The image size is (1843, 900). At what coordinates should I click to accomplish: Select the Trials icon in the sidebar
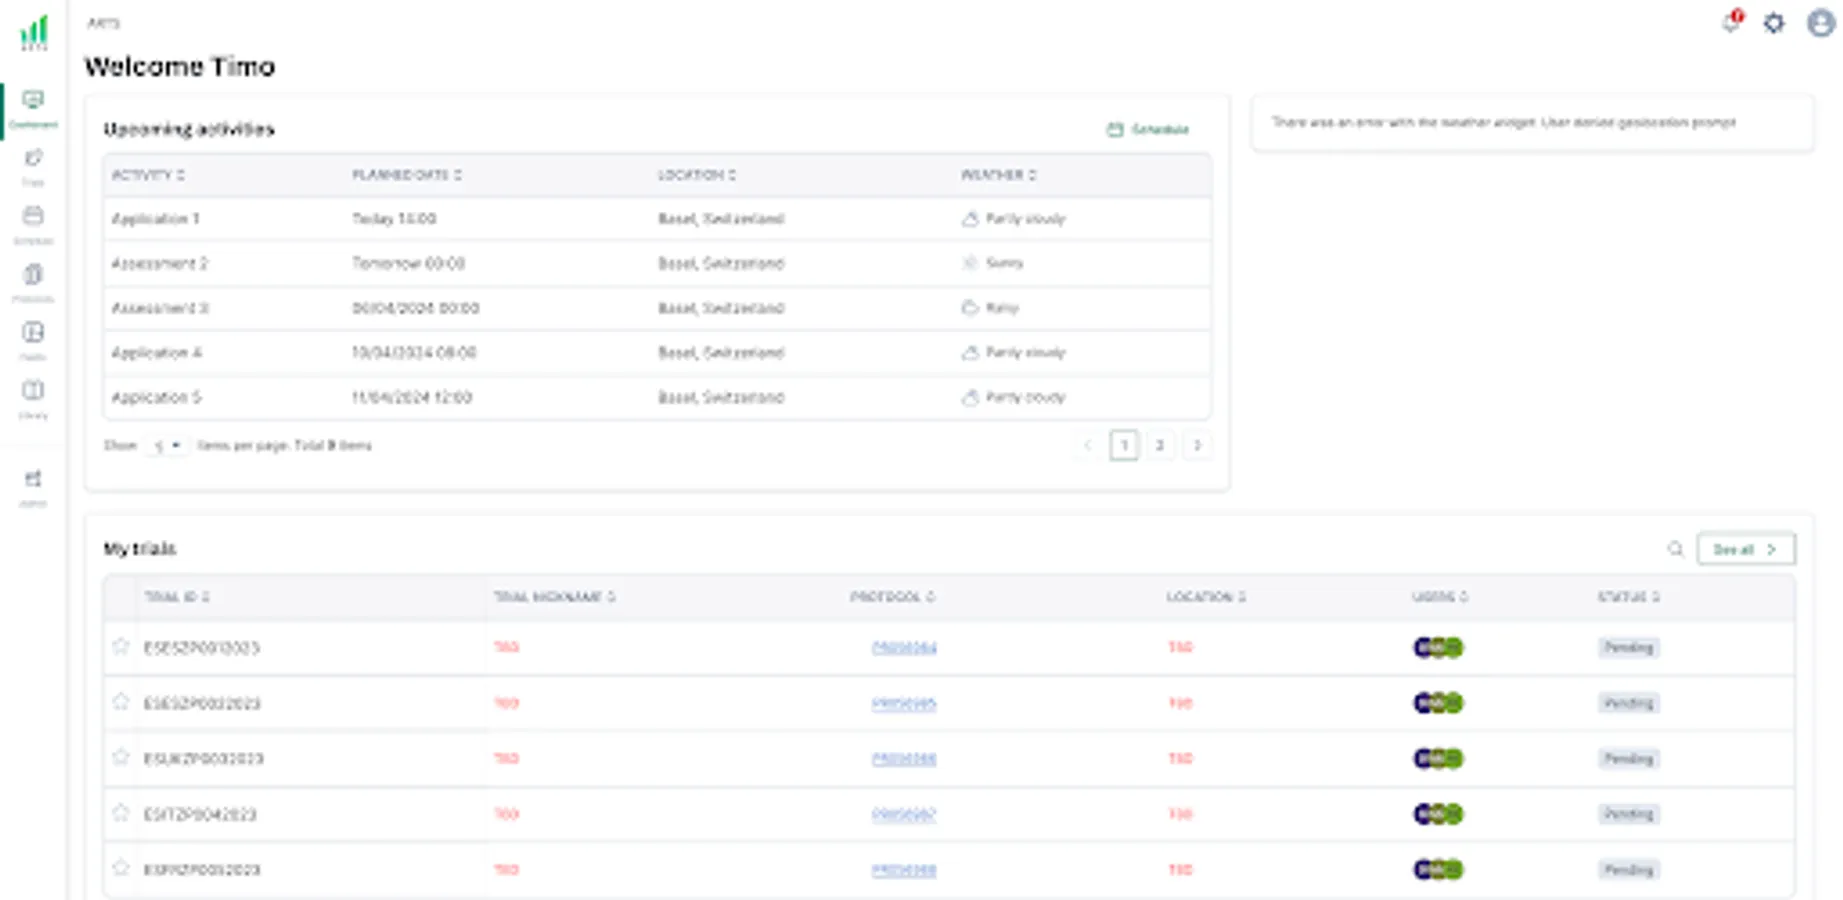point(33,163)
